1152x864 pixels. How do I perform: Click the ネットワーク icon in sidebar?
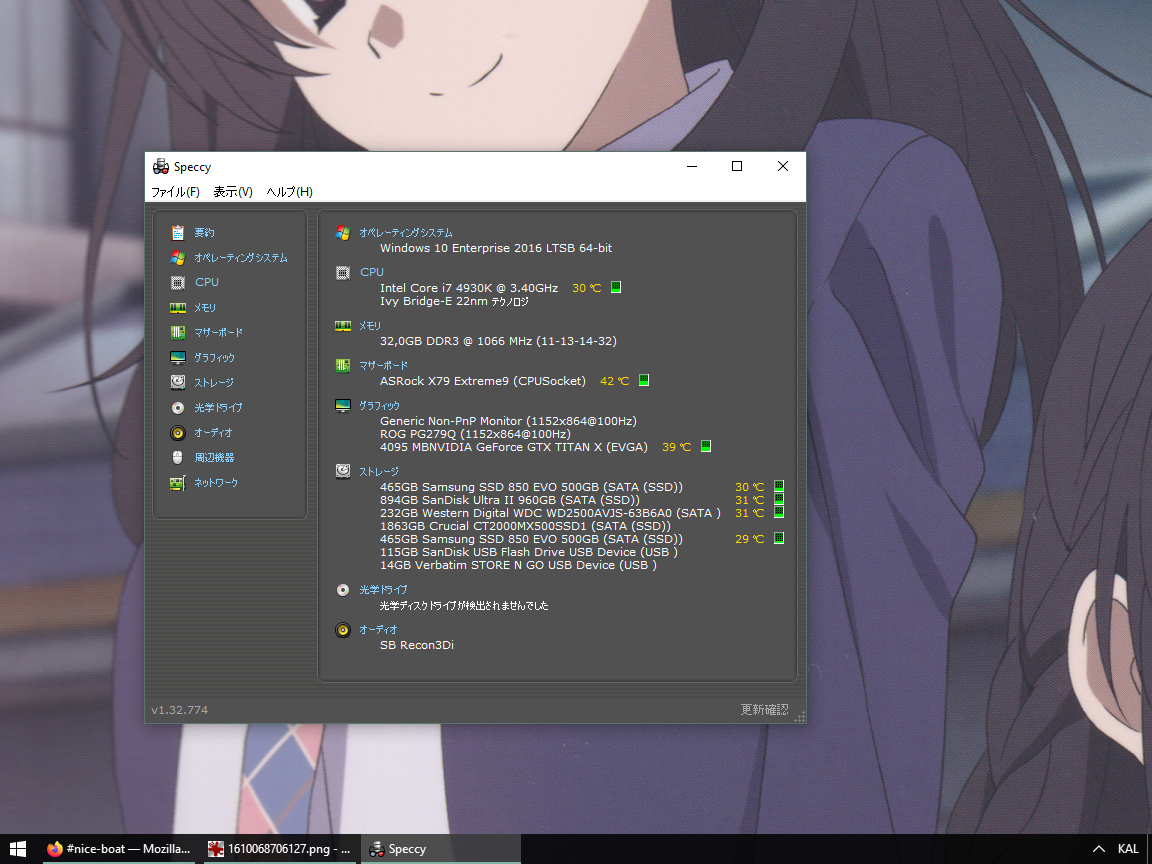click(x=178, y=483)
